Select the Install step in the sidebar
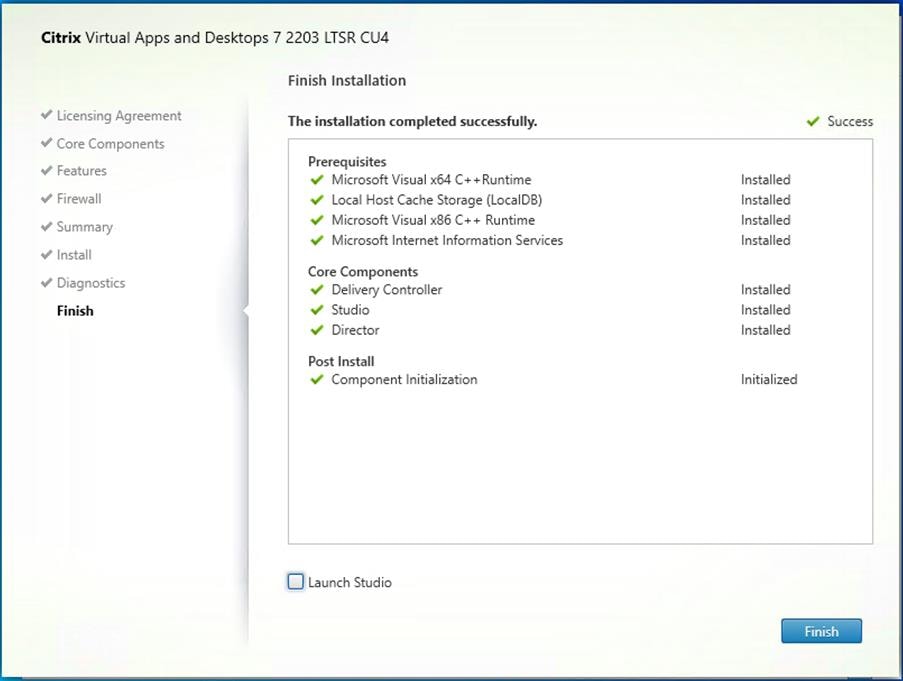 71,254
